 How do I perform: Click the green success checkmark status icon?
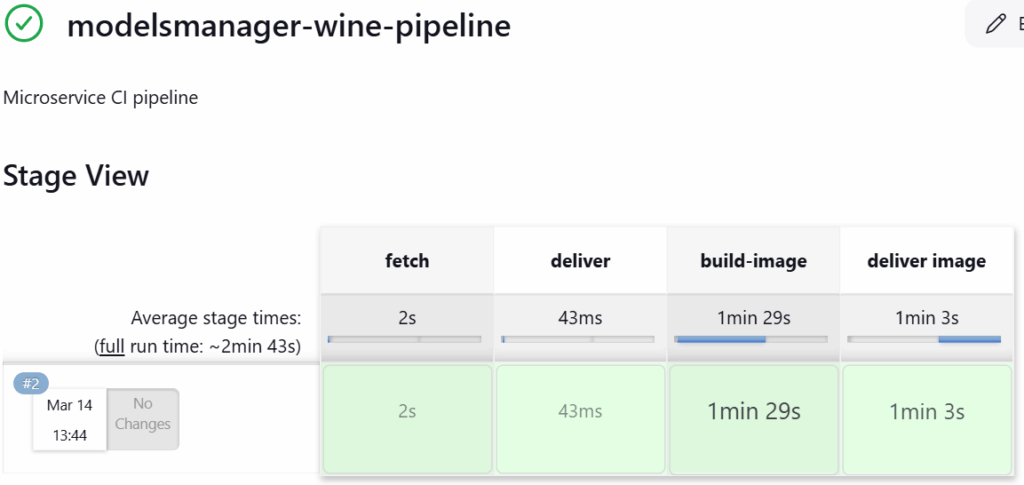tap(23, 24)
